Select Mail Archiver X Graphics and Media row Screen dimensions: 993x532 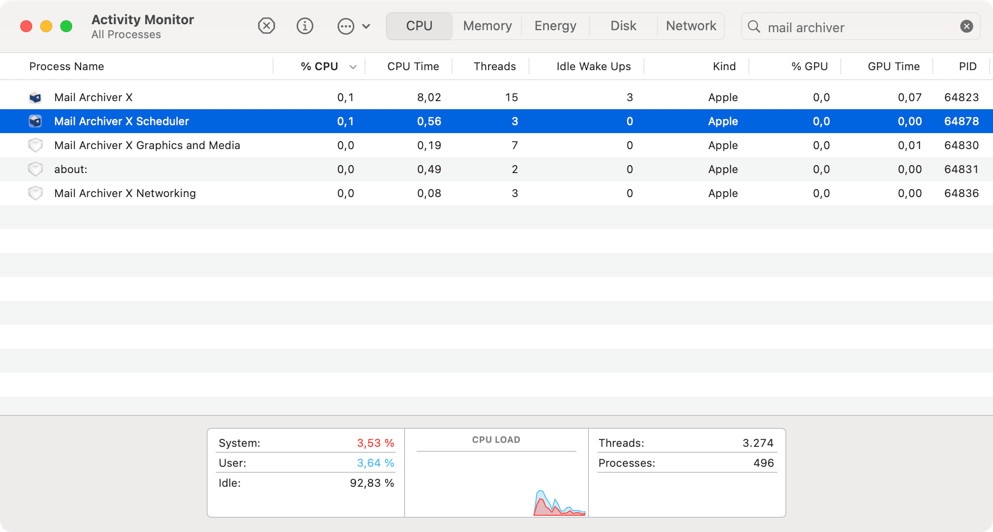tap(496, 145)
